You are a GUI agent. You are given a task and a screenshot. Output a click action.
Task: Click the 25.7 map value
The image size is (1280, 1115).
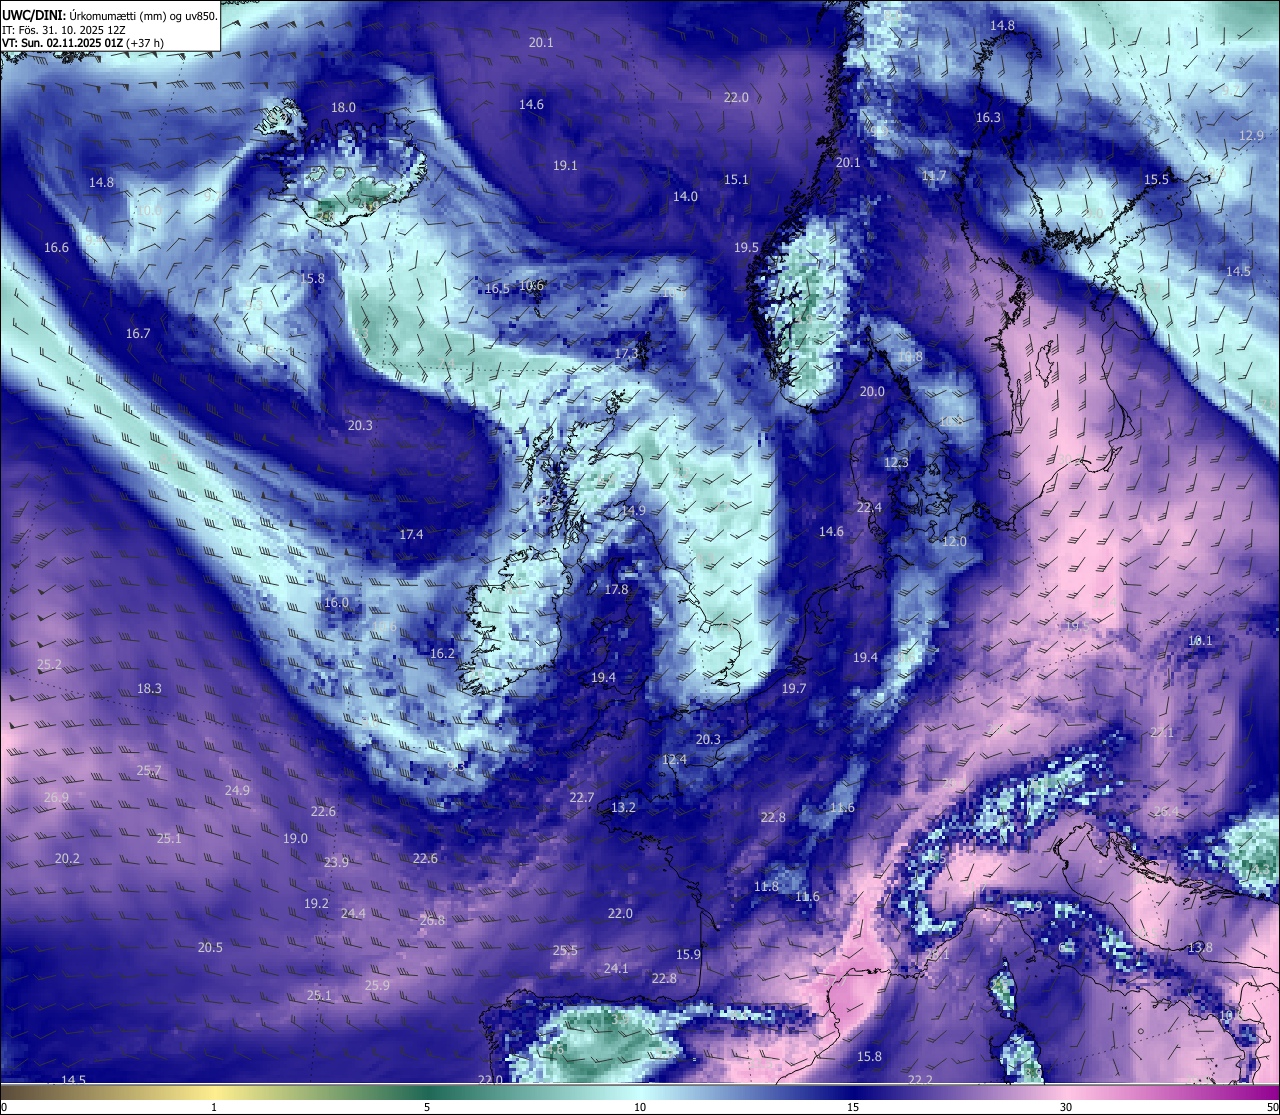click(149, 769)
